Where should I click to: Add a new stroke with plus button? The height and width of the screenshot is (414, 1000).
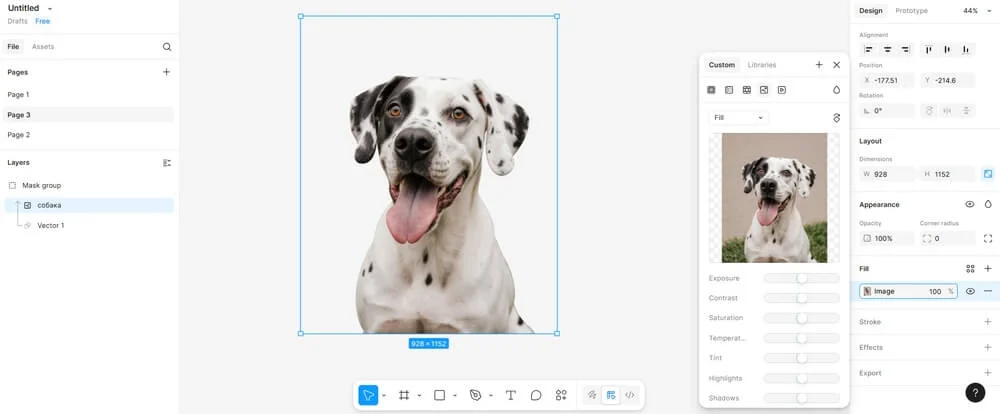tap(988, 322)
